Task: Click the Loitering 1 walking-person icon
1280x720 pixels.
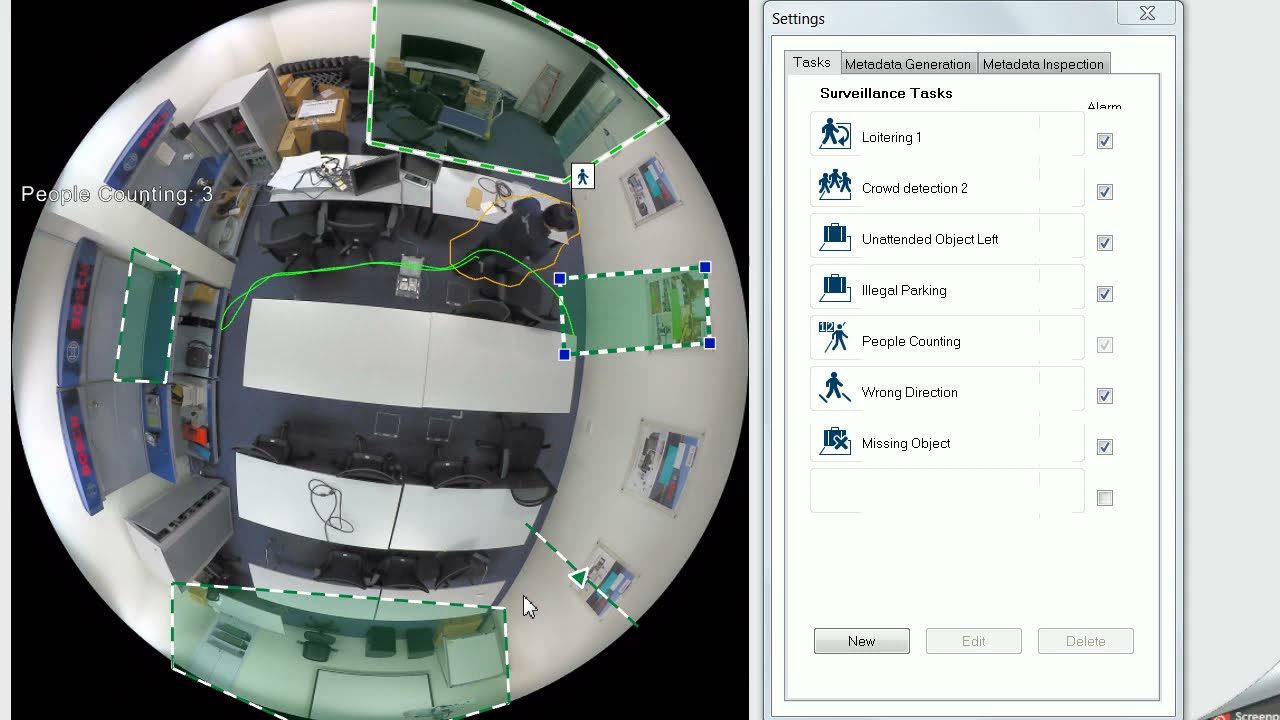Action: click(834, 134)
